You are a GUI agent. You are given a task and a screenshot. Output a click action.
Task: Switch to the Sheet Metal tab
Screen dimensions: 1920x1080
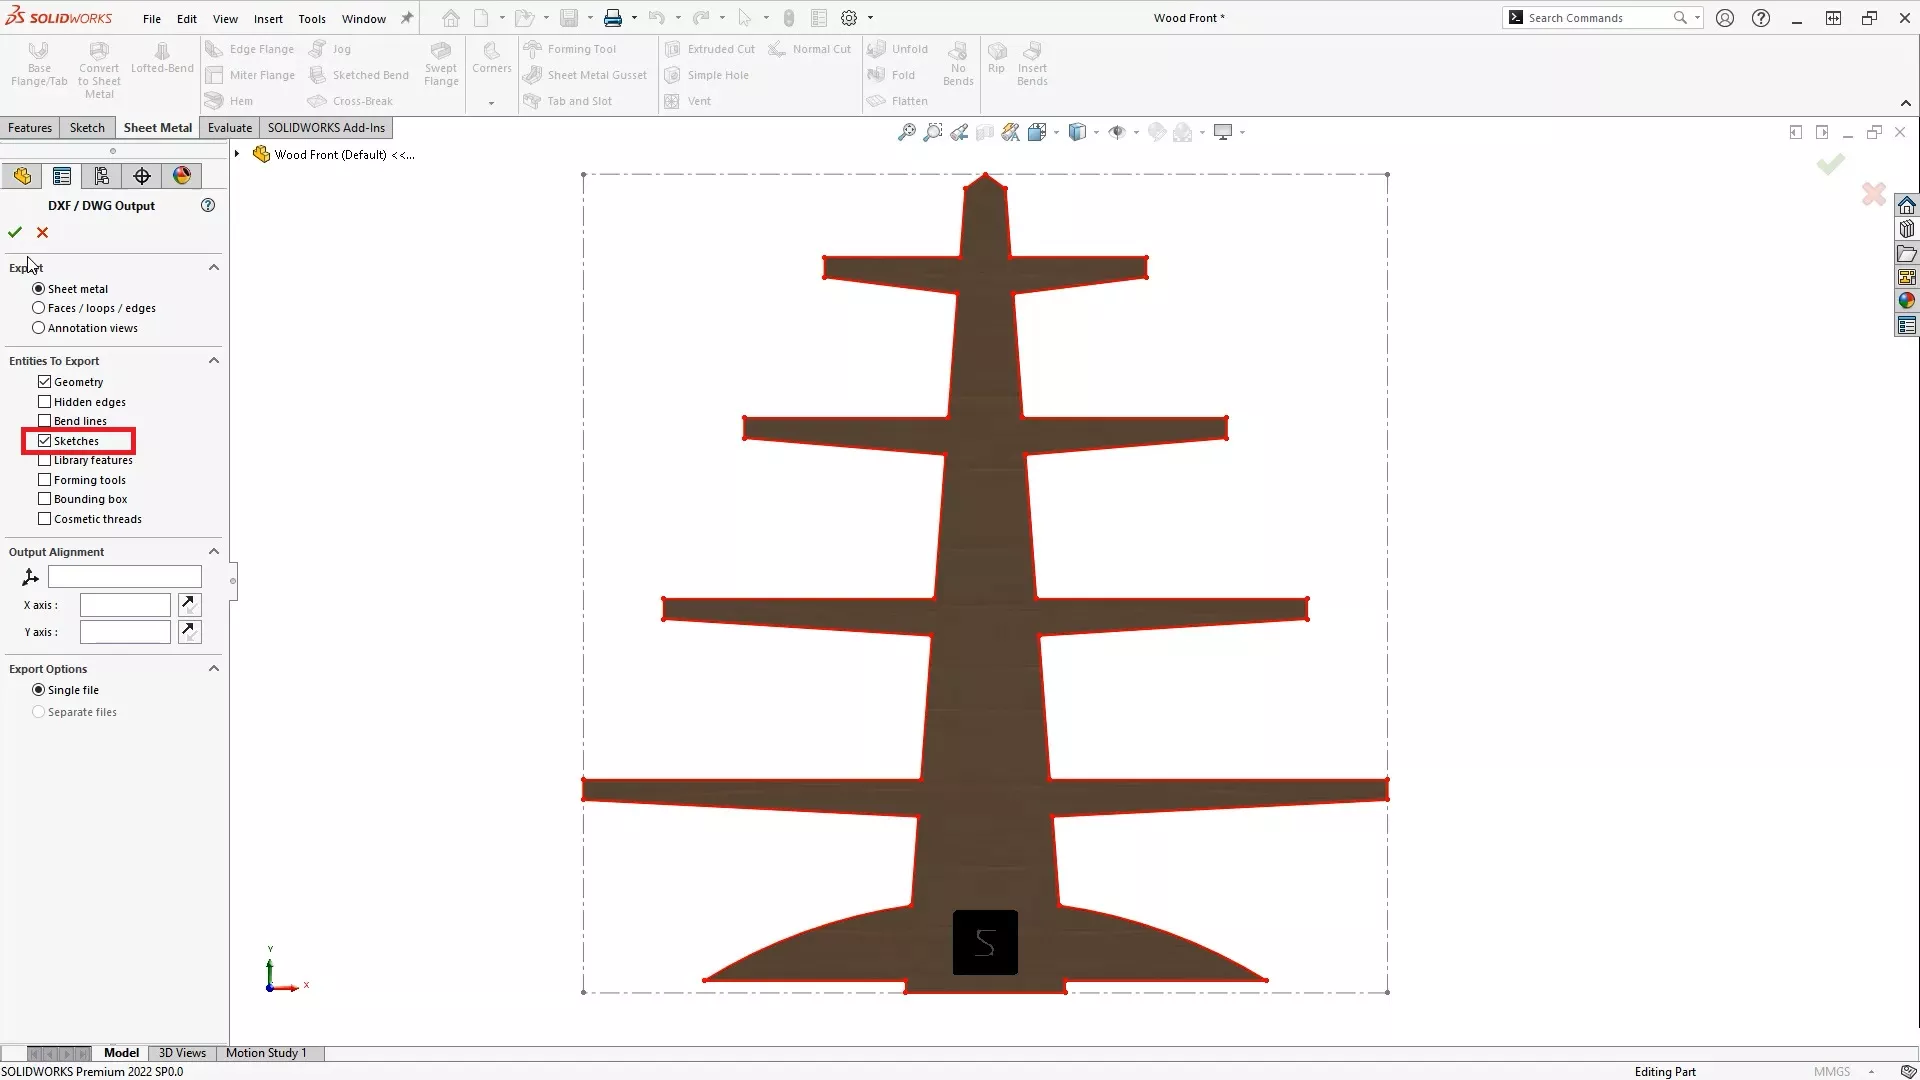[157, 127]
